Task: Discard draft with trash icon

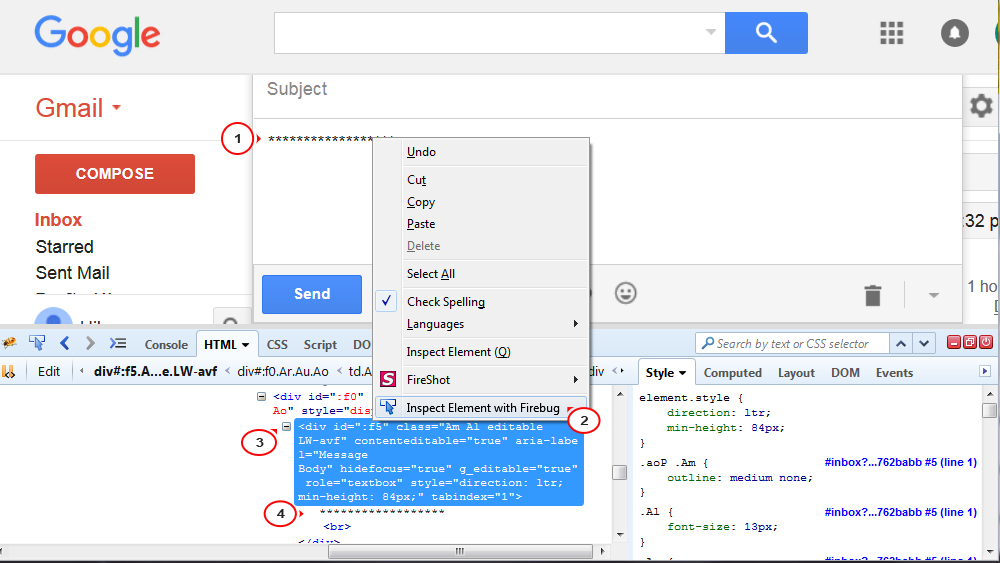Action: pyautogui.click(x=872, y=295)
